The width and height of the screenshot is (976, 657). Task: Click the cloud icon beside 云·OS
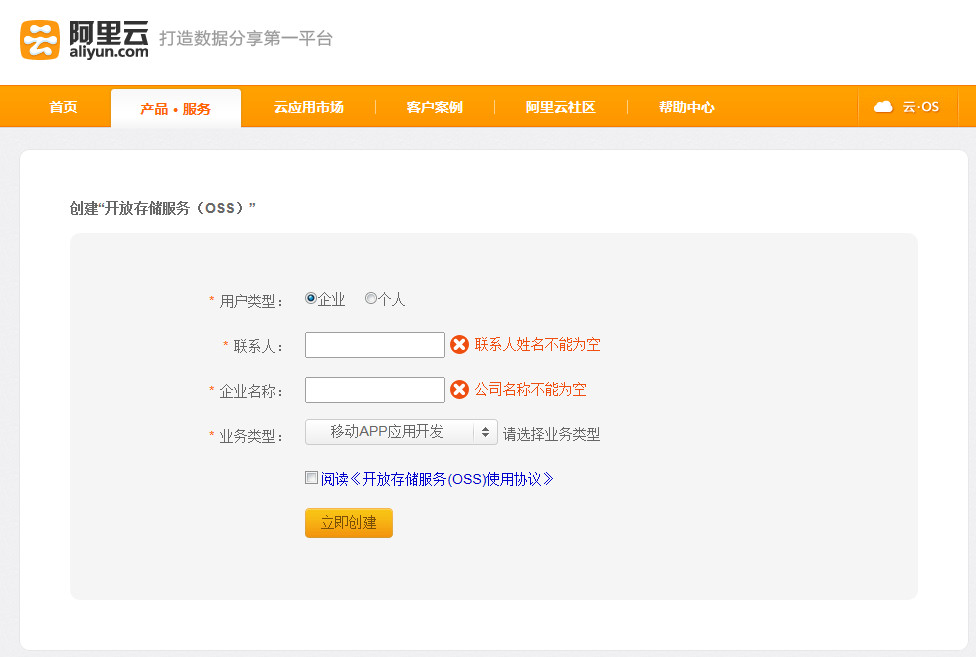[883, 107]
